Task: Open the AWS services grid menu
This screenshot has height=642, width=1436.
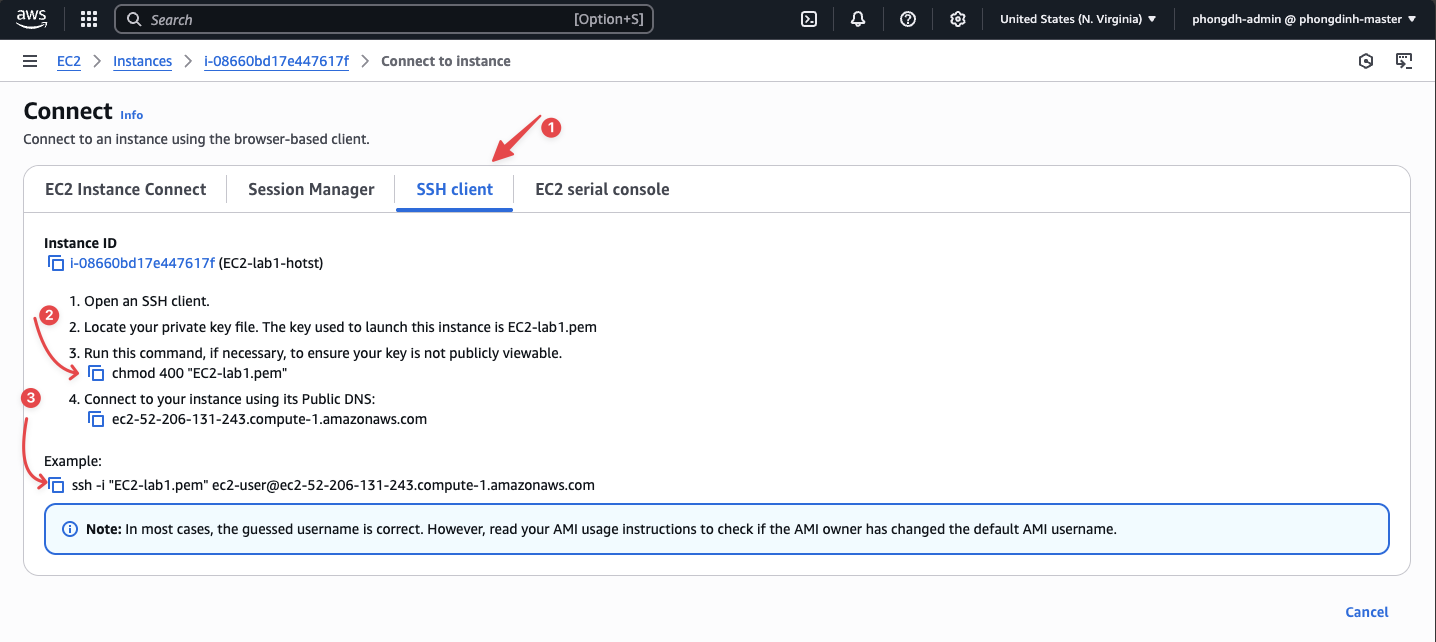Action: pyautogui.click(x=88, y=19)
